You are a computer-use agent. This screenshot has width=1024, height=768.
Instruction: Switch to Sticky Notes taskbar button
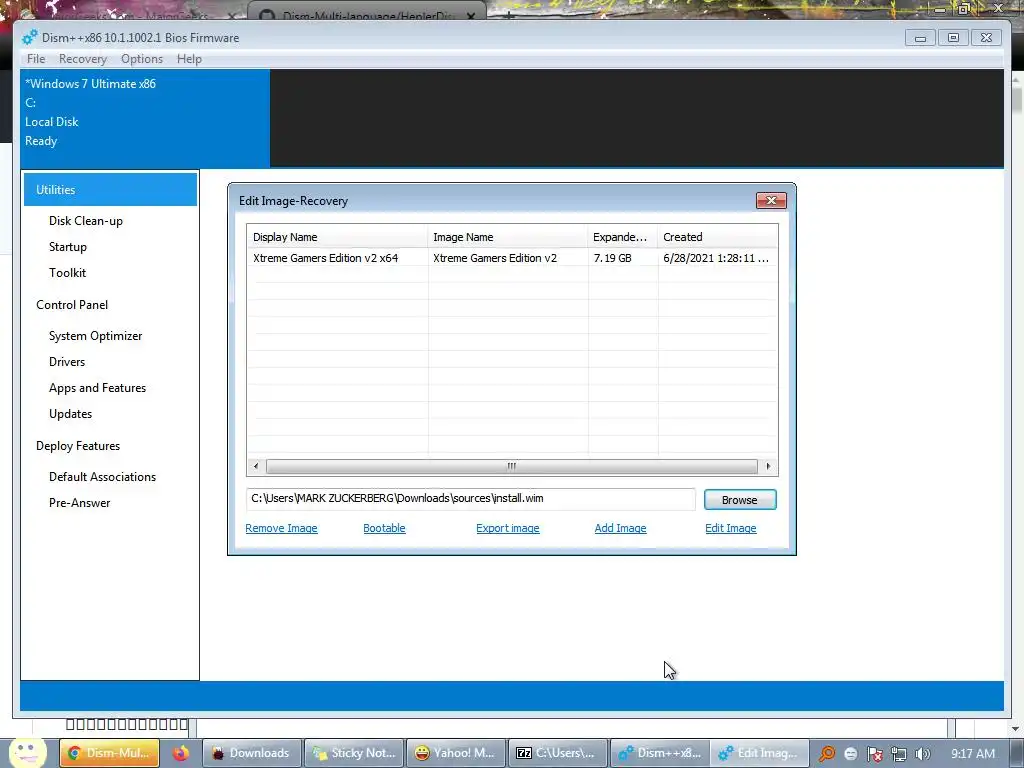355,753
